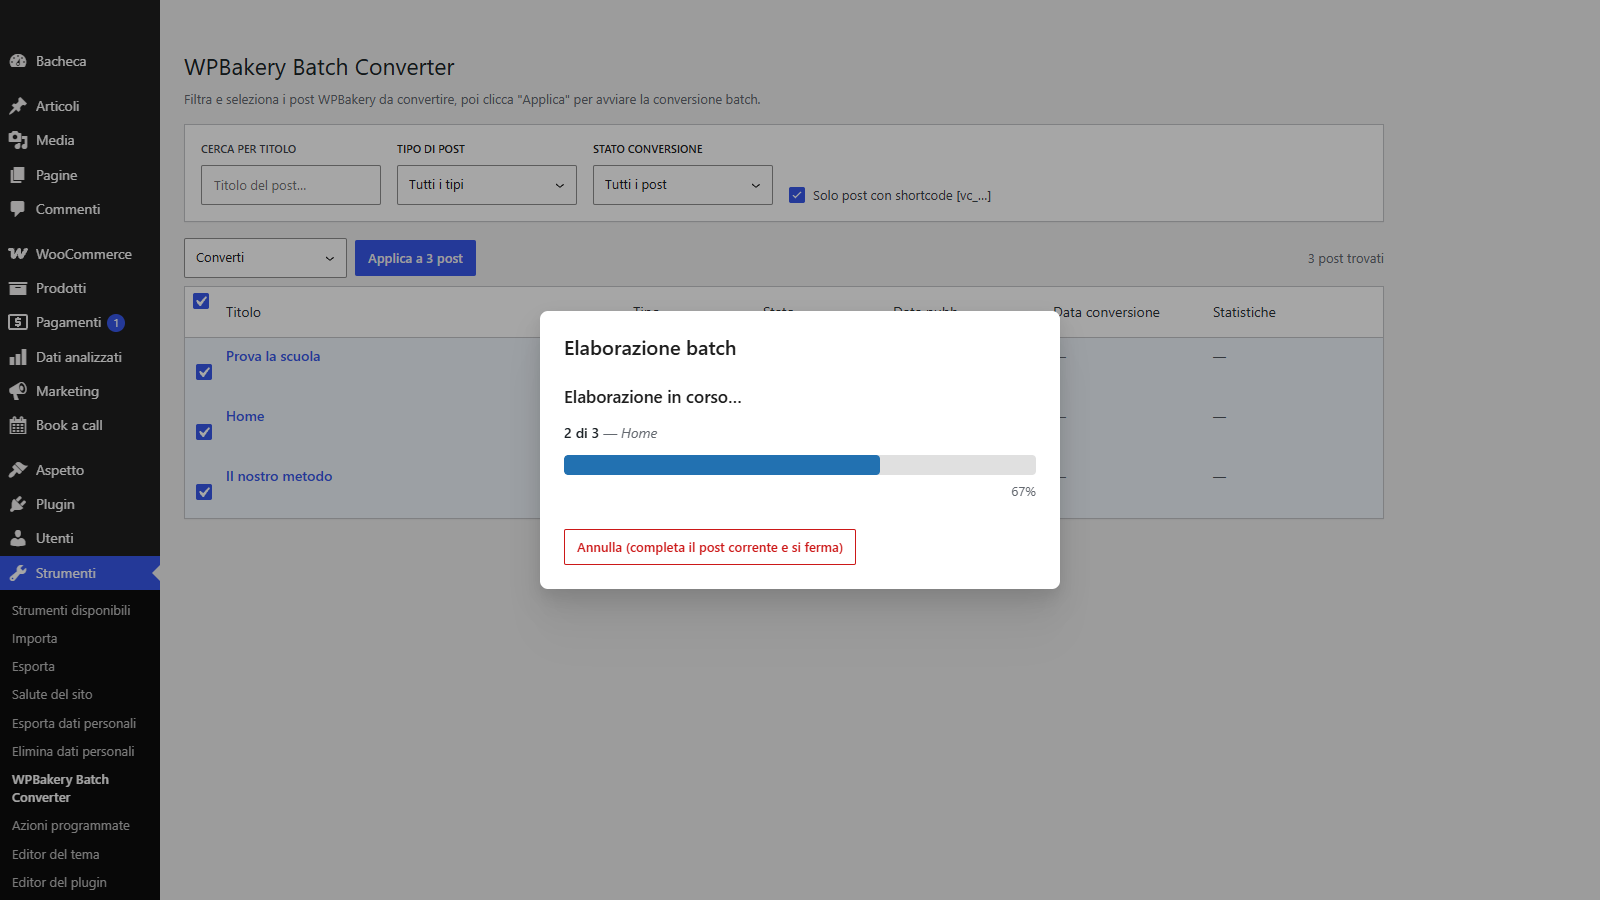
Task: Open Book a call calendar icon
Action: tap(18, 425)
